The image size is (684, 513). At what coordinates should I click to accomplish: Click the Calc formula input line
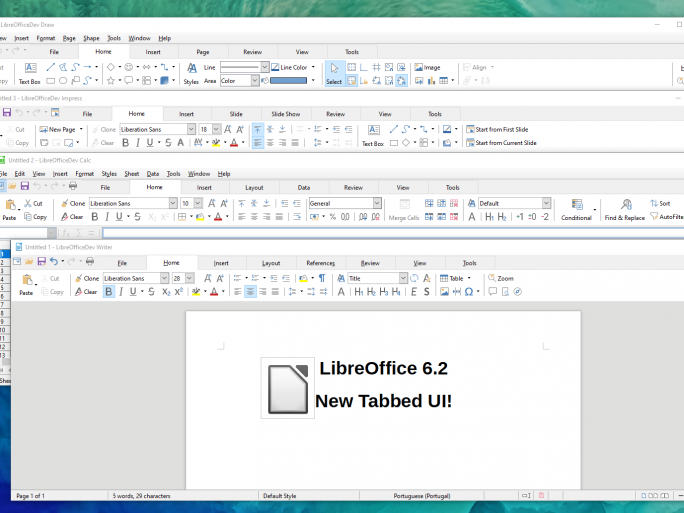[393, 233]
